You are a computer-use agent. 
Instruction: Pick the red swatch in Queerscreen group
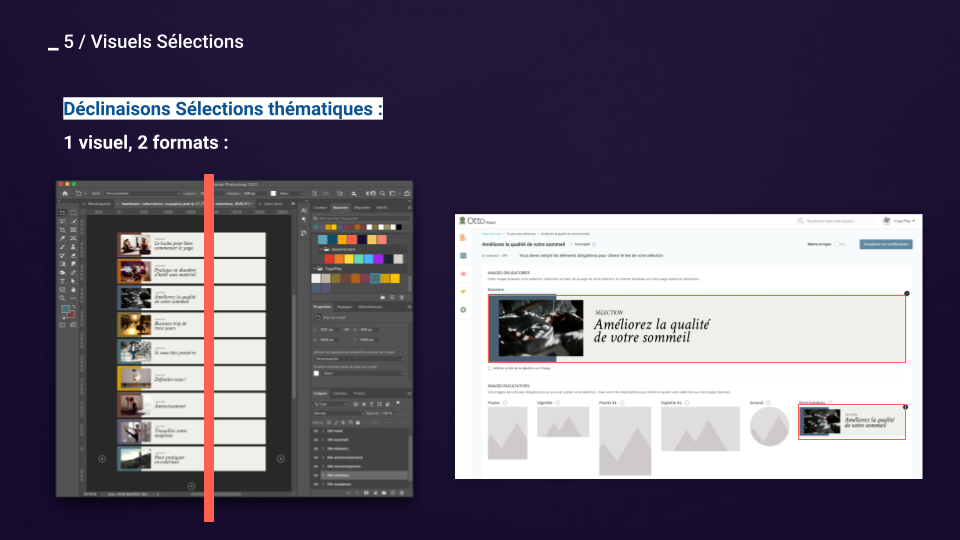coord(329,259)
